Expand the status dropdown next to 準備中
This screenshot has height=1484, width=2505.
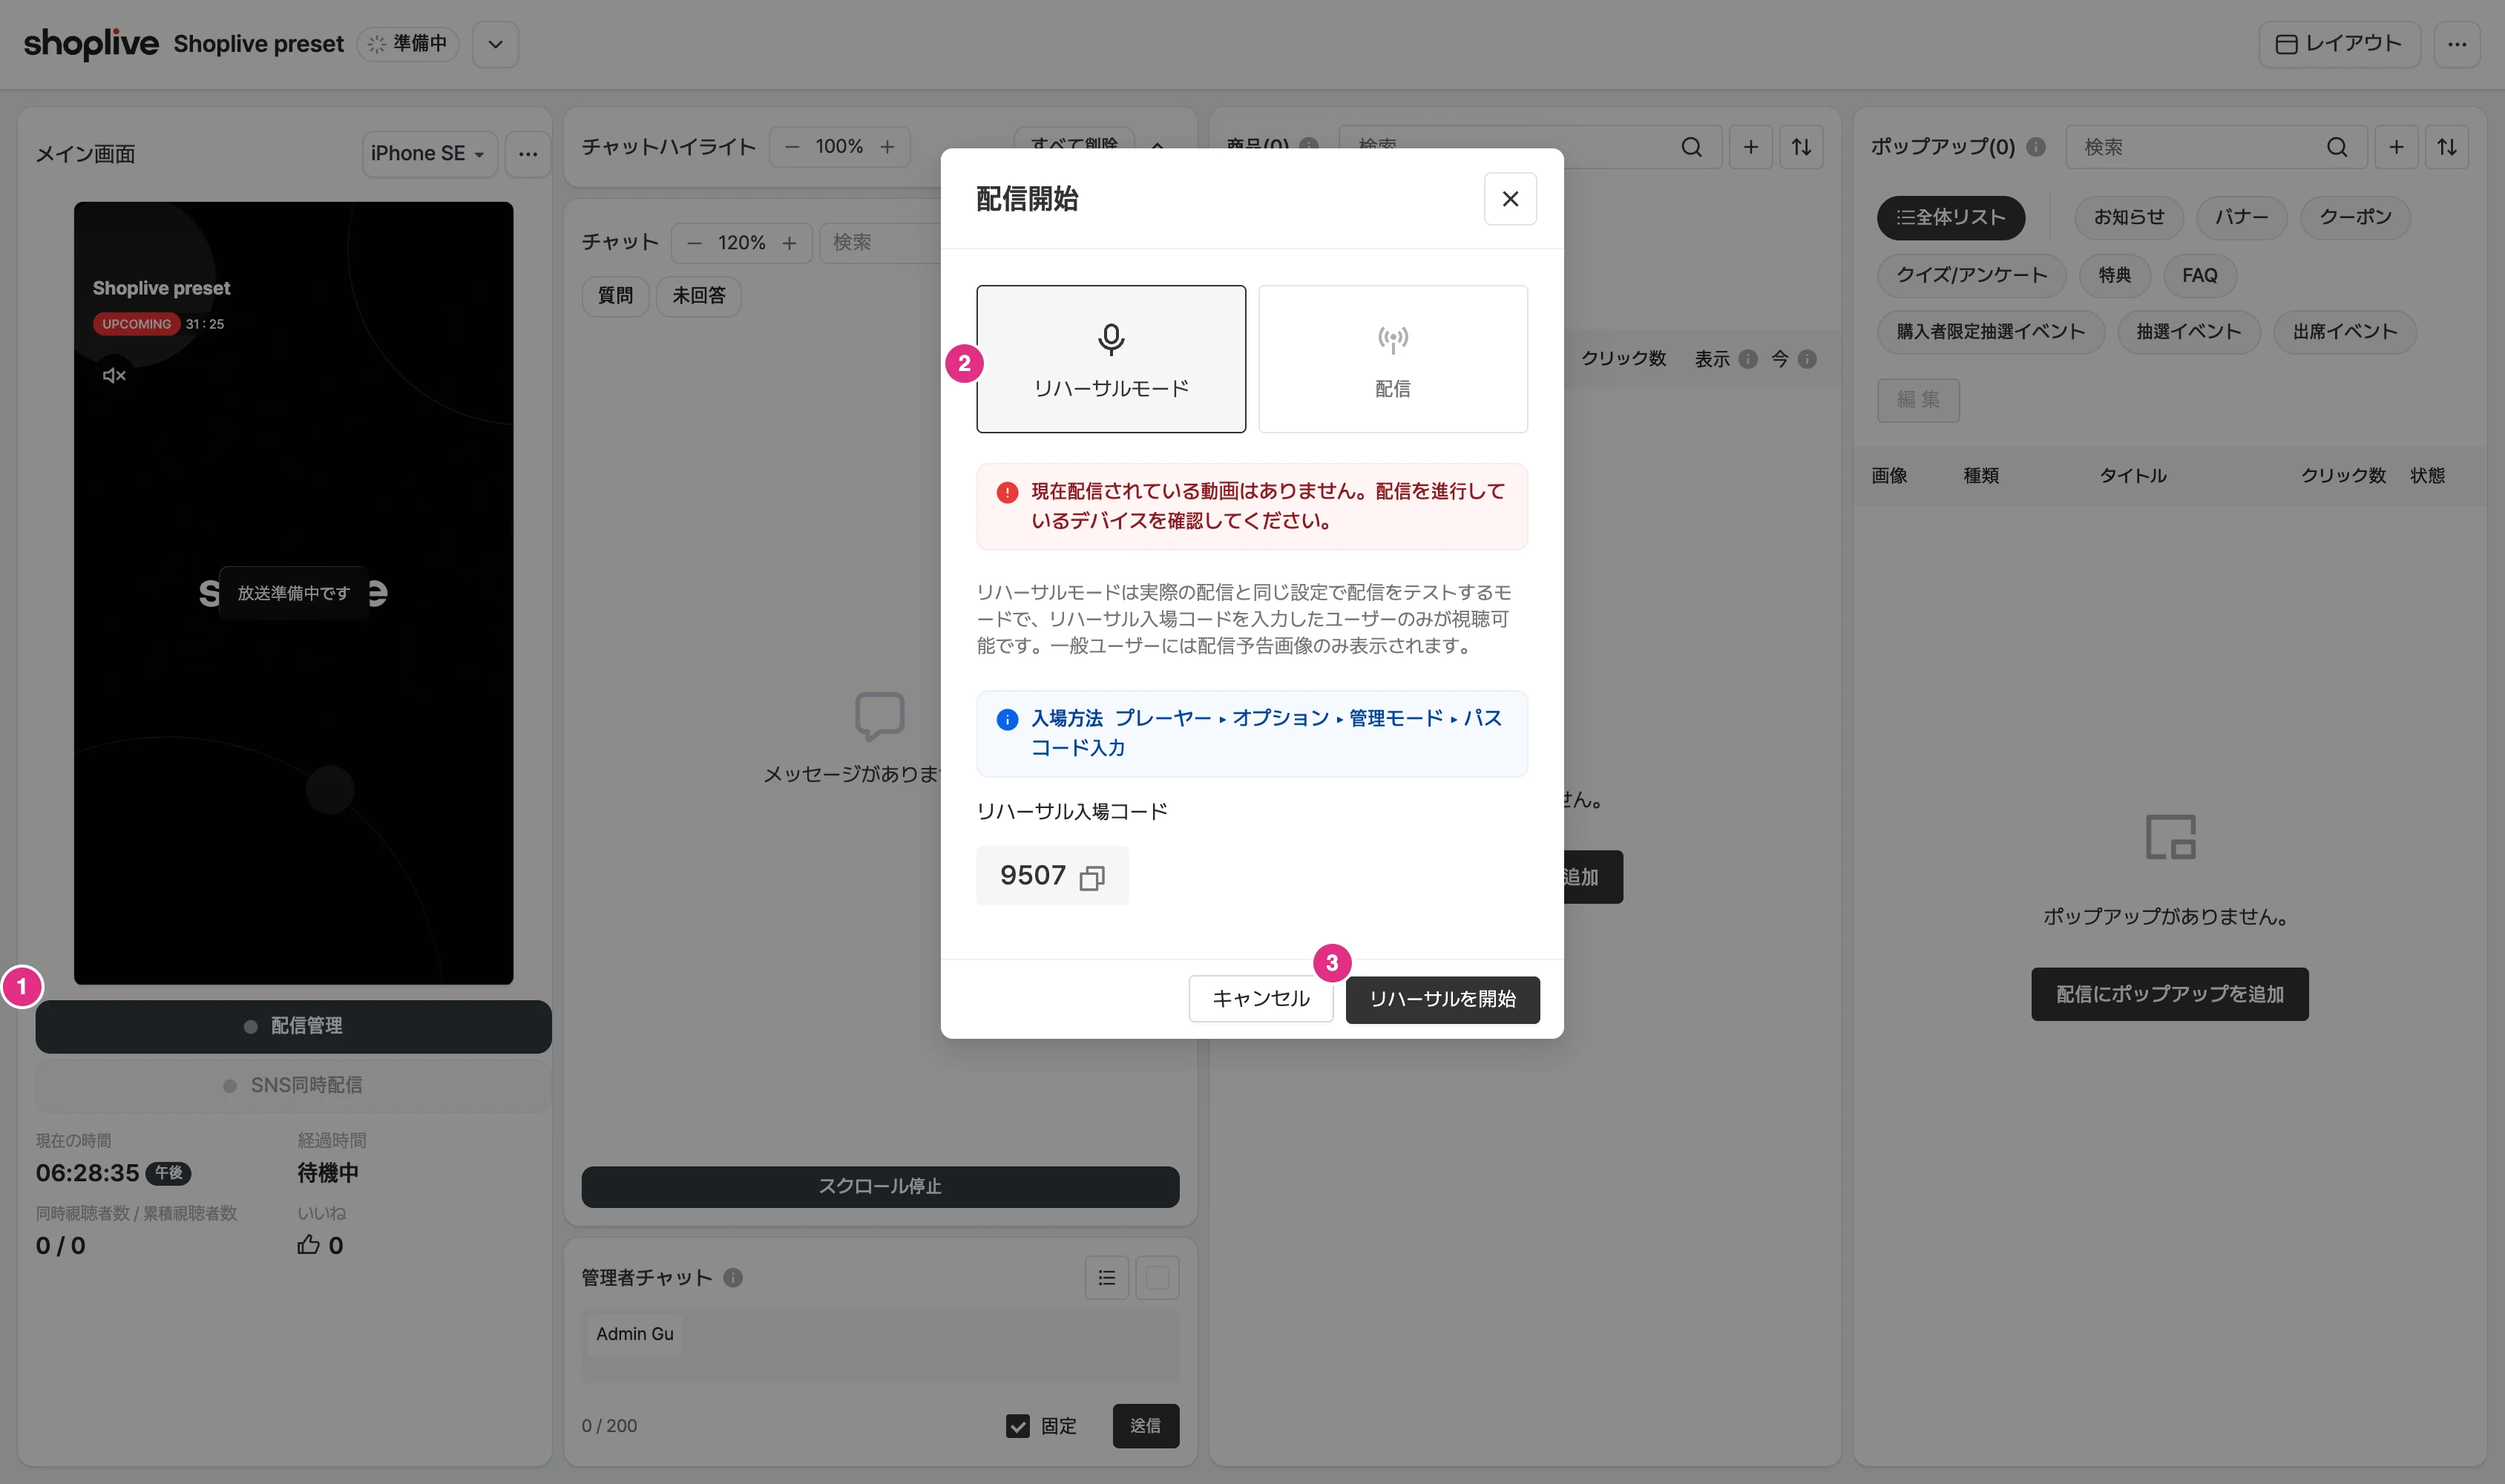[495, 44]
